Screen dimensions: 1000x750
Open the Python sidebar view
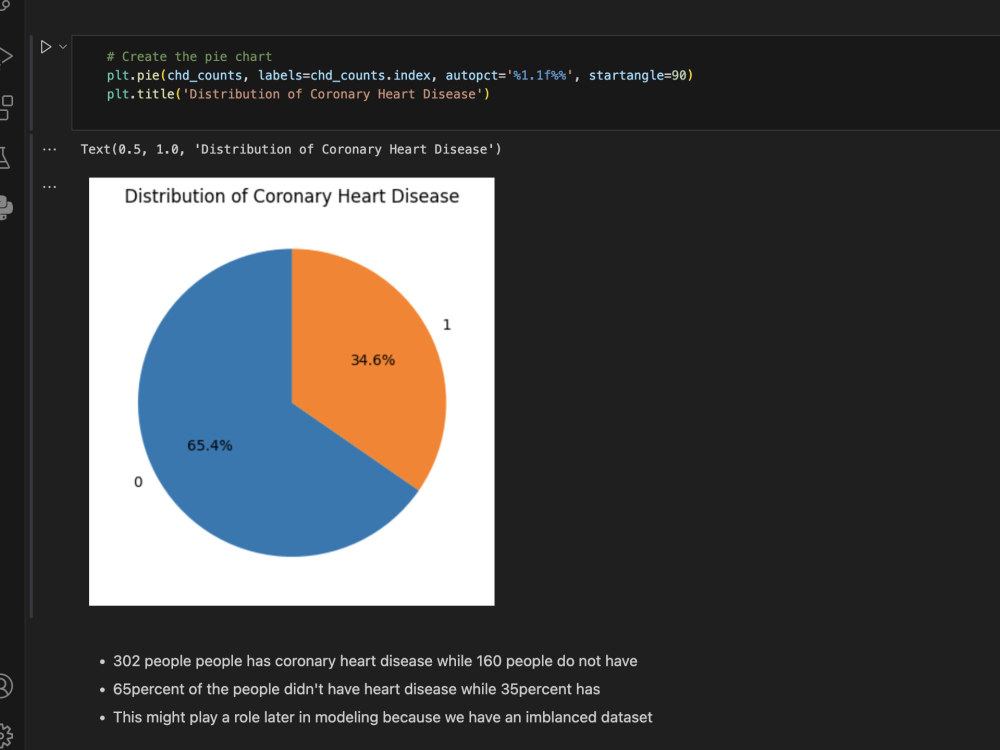(x=6, y=207)
